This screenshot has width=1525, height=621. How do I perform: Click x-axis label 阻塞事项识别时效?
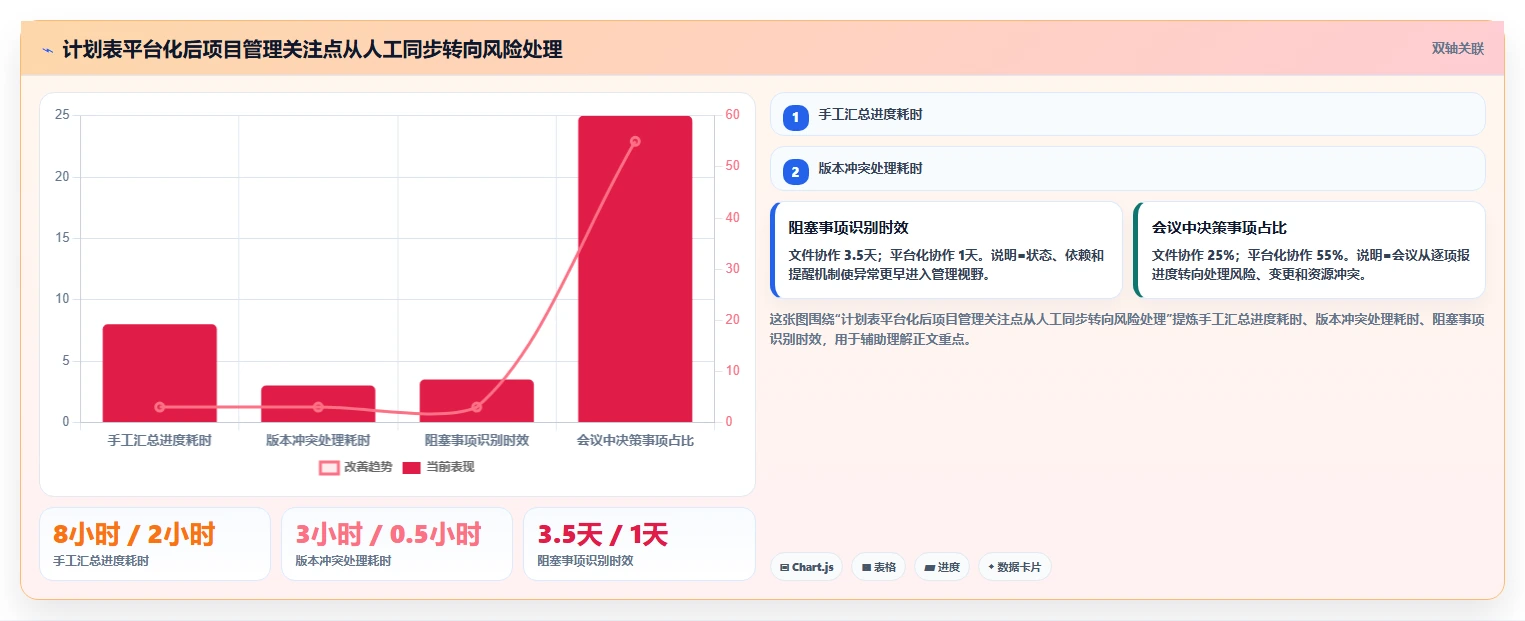477,440
